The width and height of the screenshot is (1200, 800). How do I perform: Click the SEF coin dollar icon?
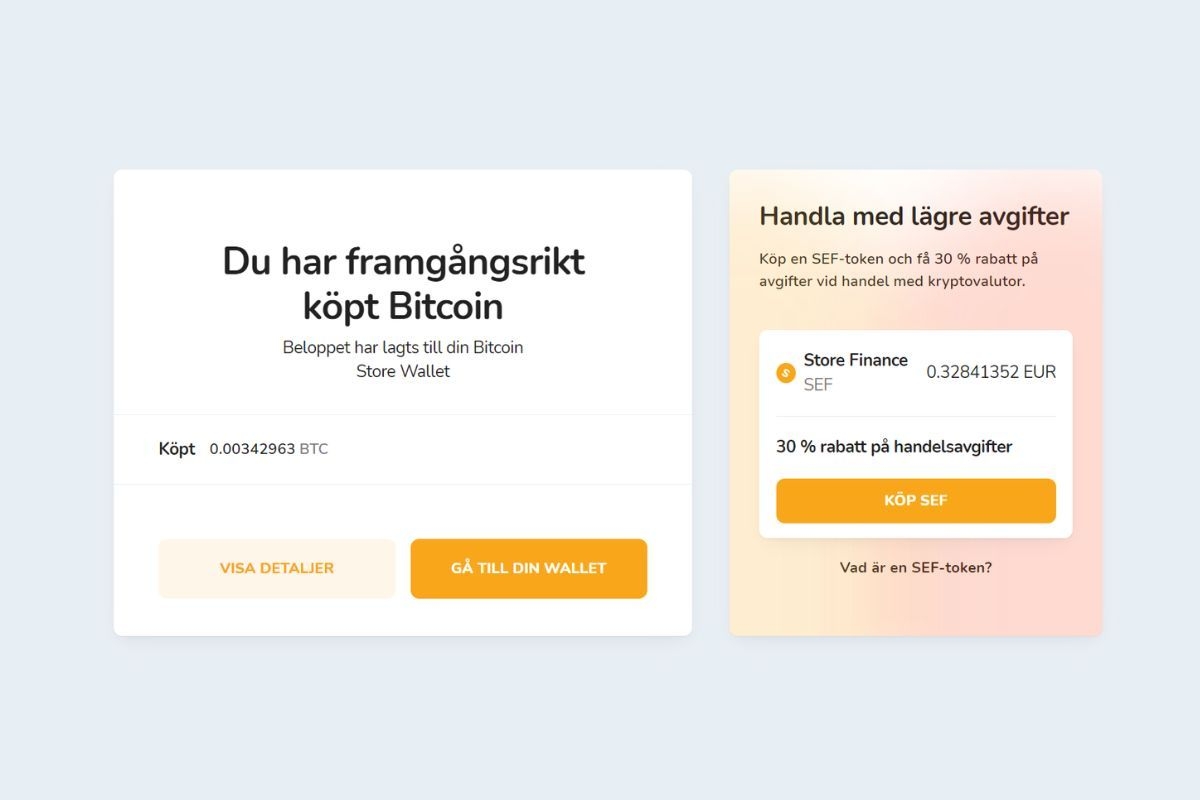point(787,372)
